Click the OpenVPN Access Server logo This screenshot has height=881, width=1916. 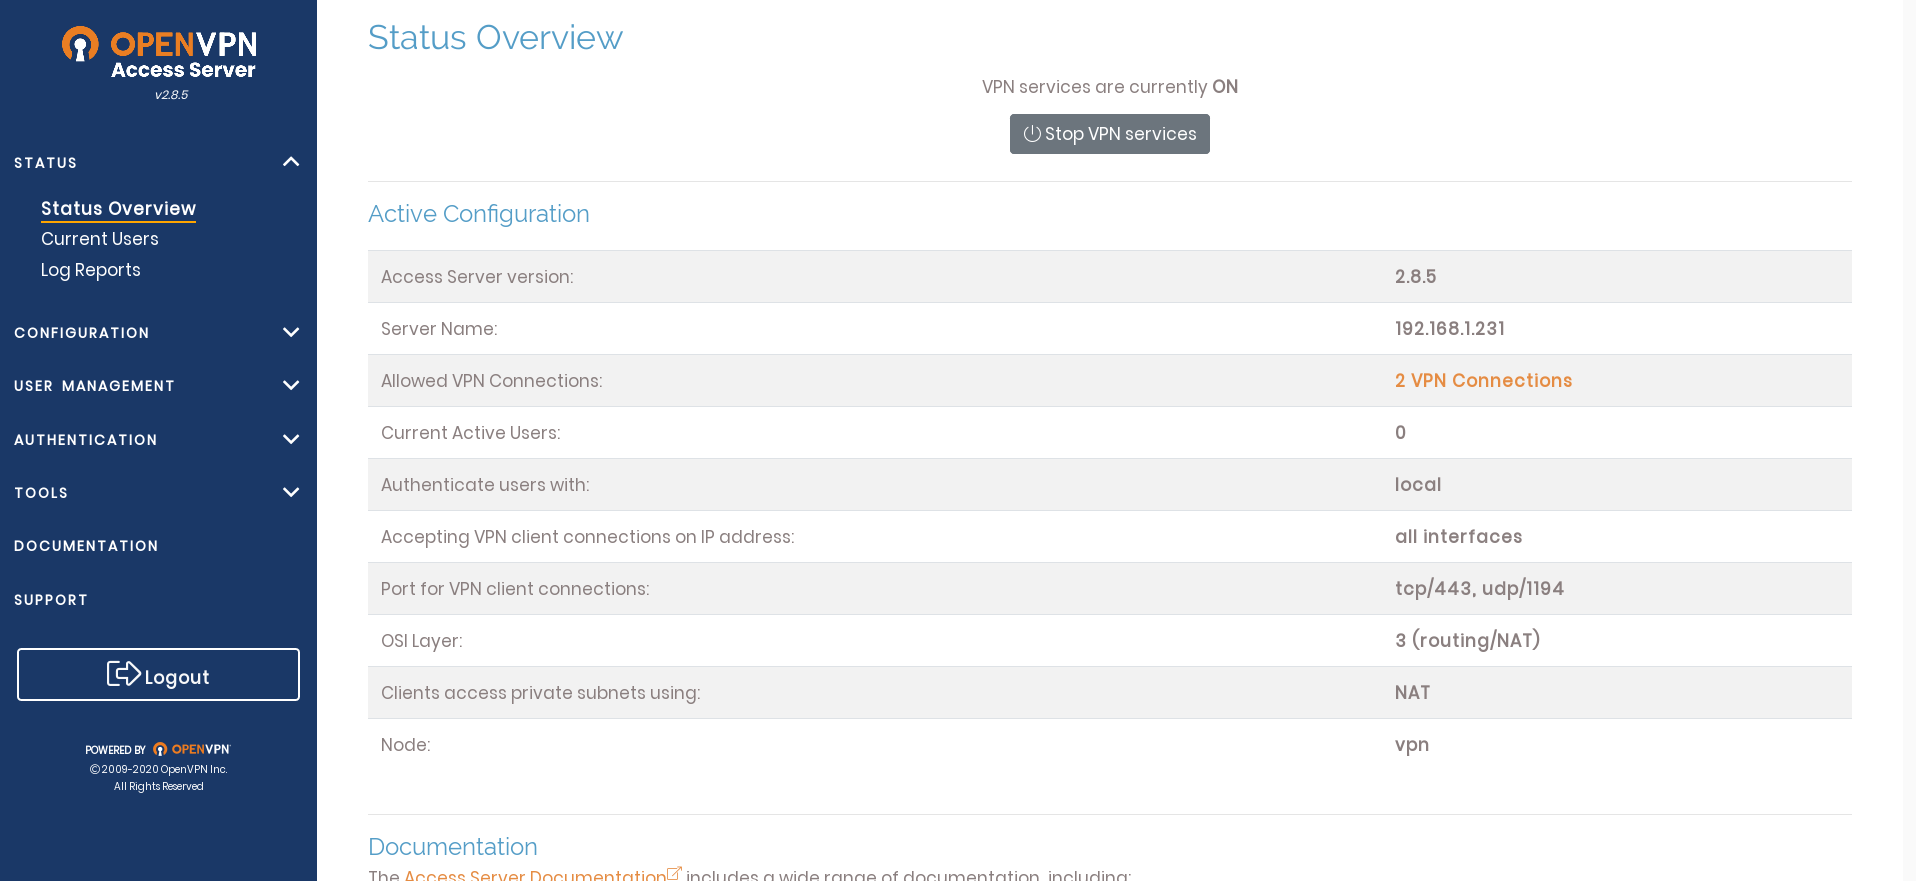[159, 54]
